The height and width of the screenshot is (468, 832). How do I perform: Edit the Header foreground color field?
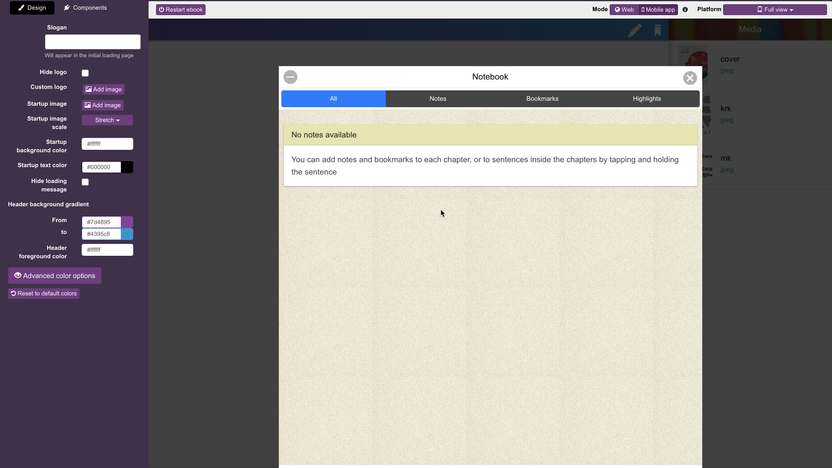coord(107,250)
